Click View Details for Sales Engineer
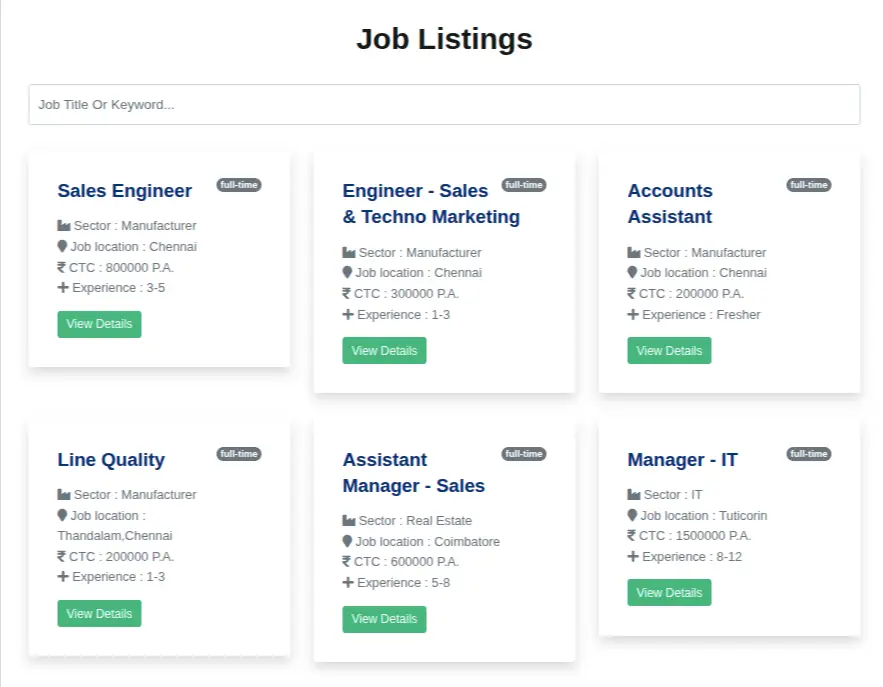Screen dimensions: 883x687 click(x=99, y=324)
